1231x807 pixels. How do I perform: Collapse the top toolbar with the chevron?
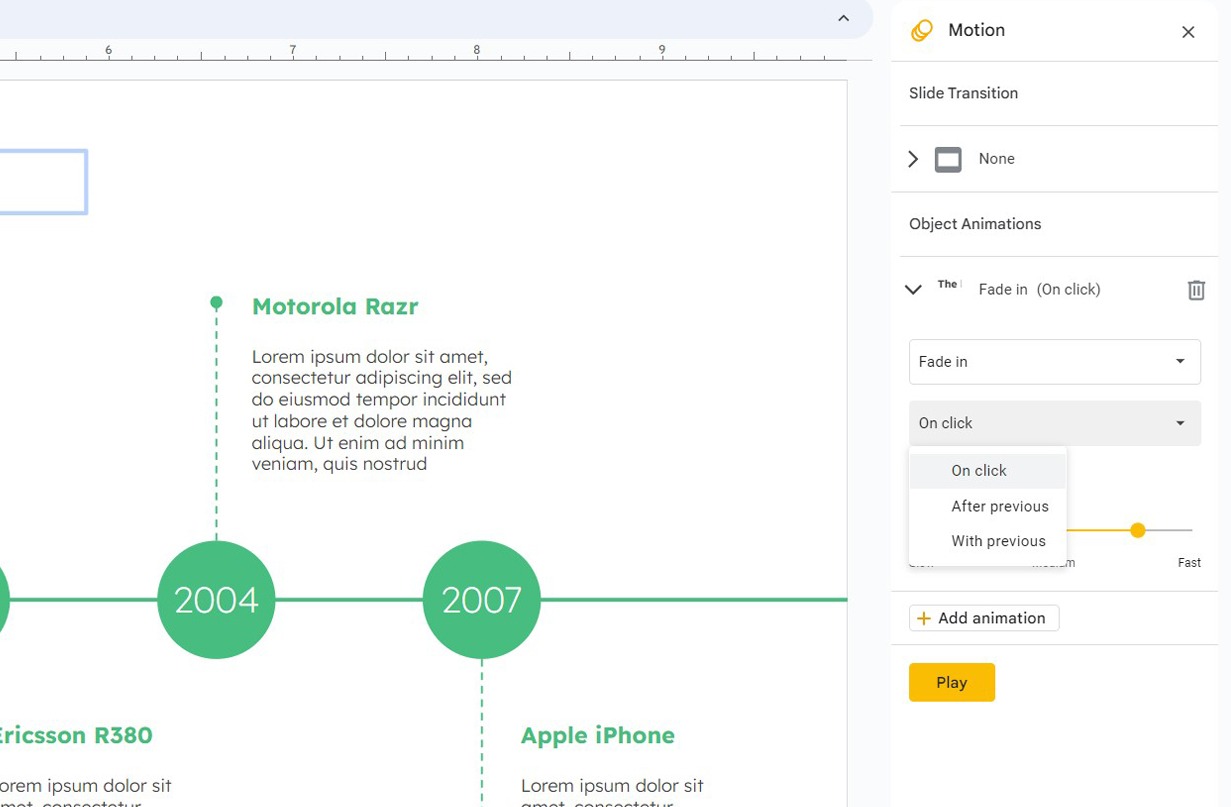click(843, 18)
